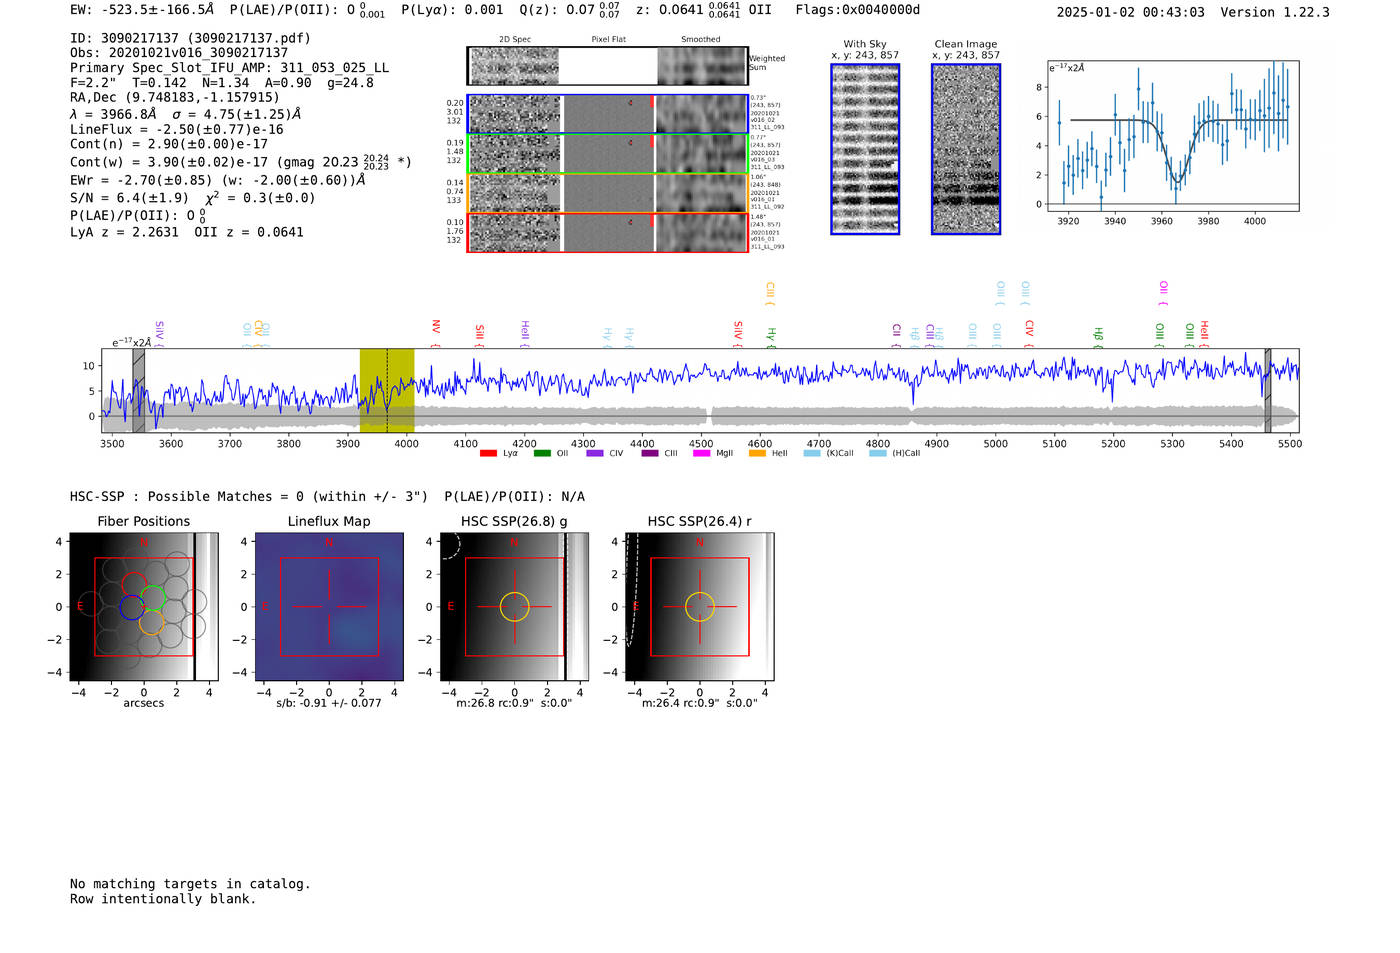The width and height of the screenshot is (1400, 953).
Task: Click the yellow highlighted region in the spectrum
Action: [387, 390]
